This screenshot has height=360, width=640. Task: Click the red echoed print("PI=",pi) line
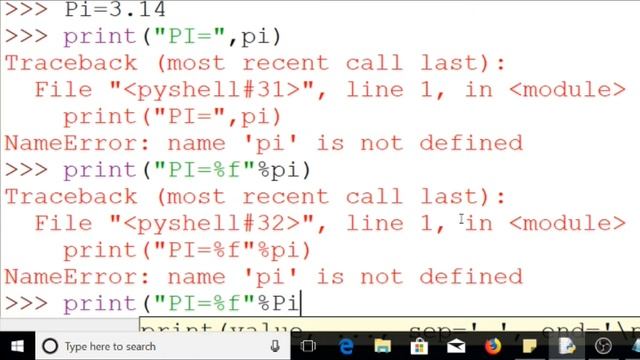(172, 117)
